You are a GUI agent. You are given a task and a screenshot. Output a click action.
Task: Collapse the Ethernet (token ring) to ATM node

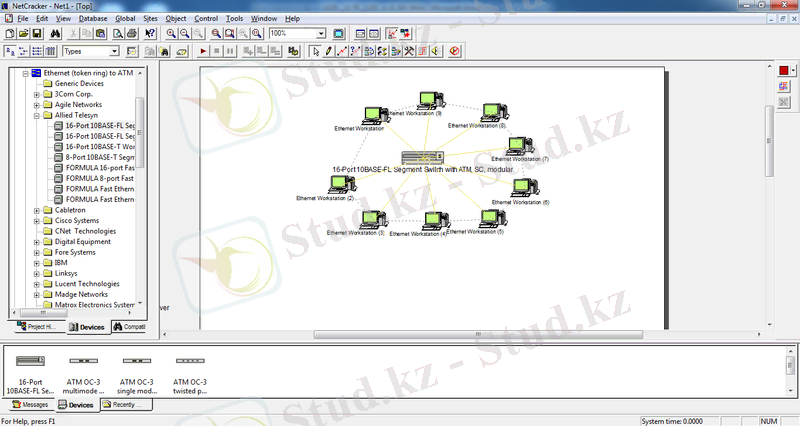(25, 73)
